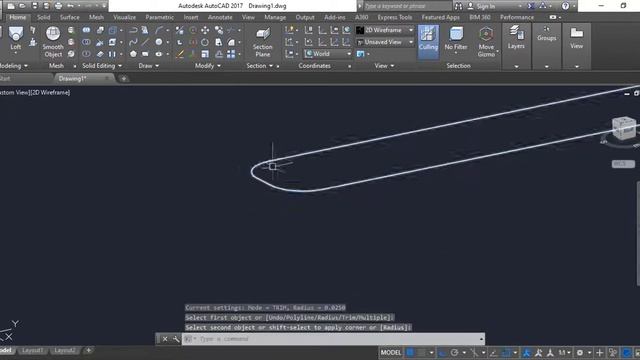Switch to the Surface ribbon tab
640x360 pixels.
(70, 17)
